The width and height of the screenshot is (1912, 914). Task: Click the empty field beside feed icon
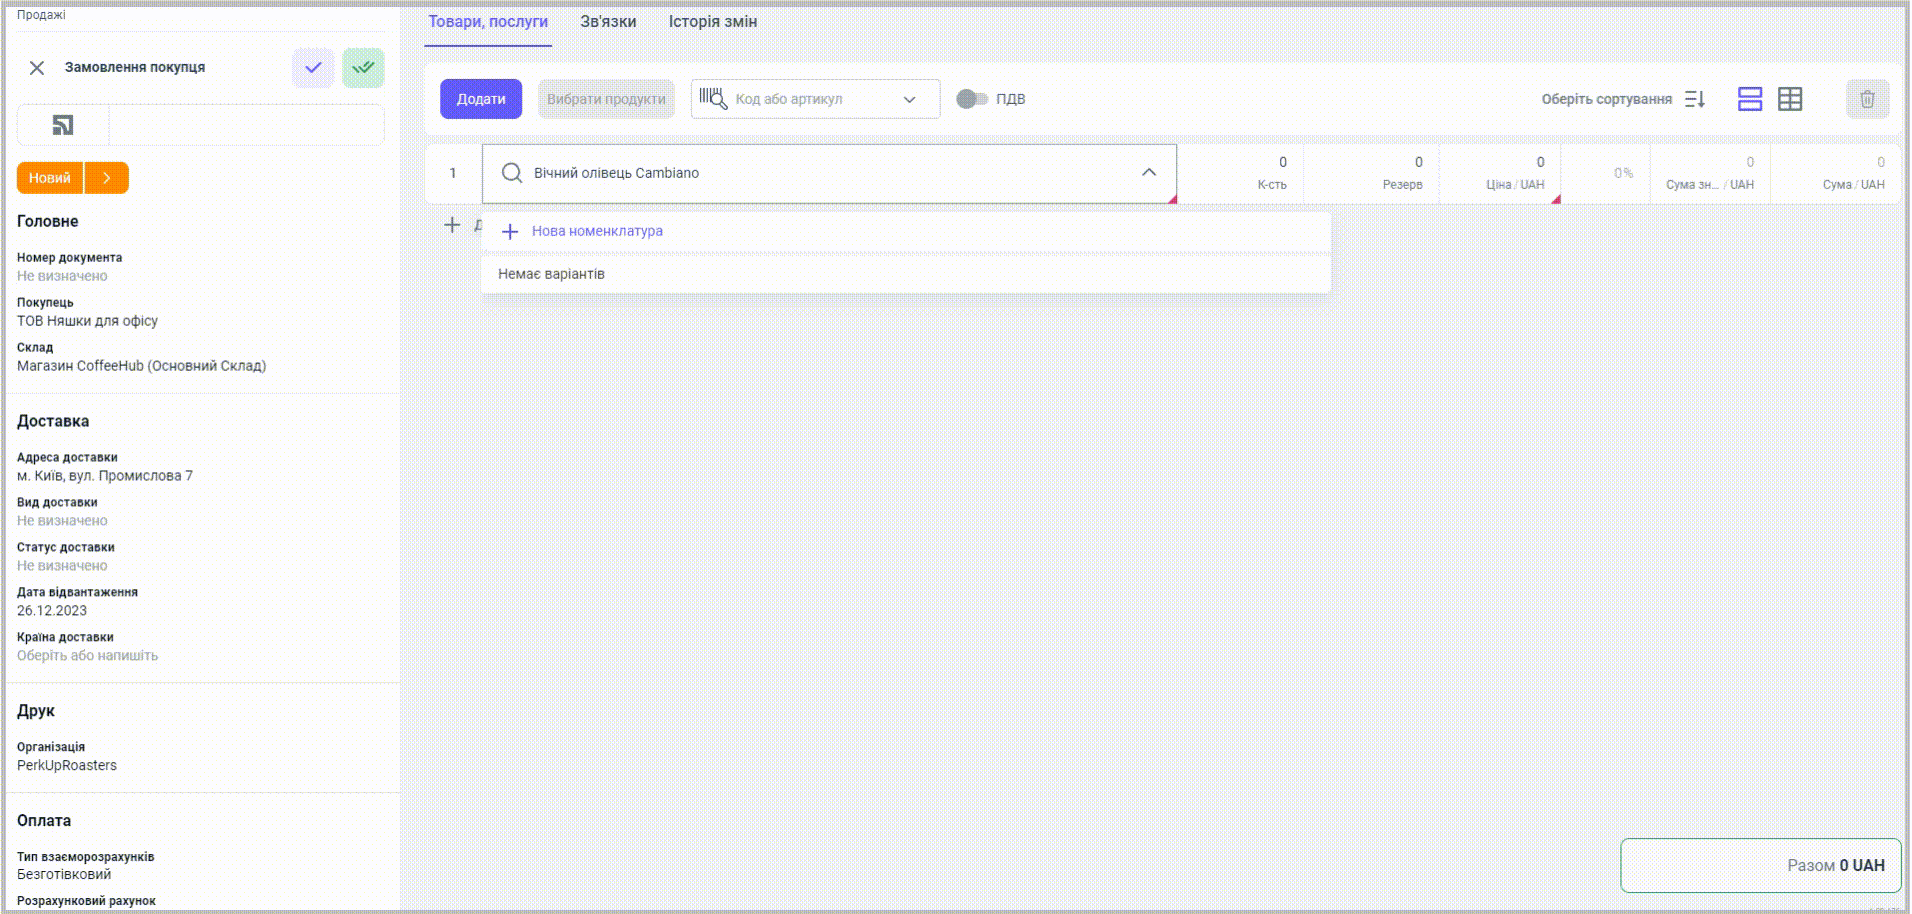point(246,125)
